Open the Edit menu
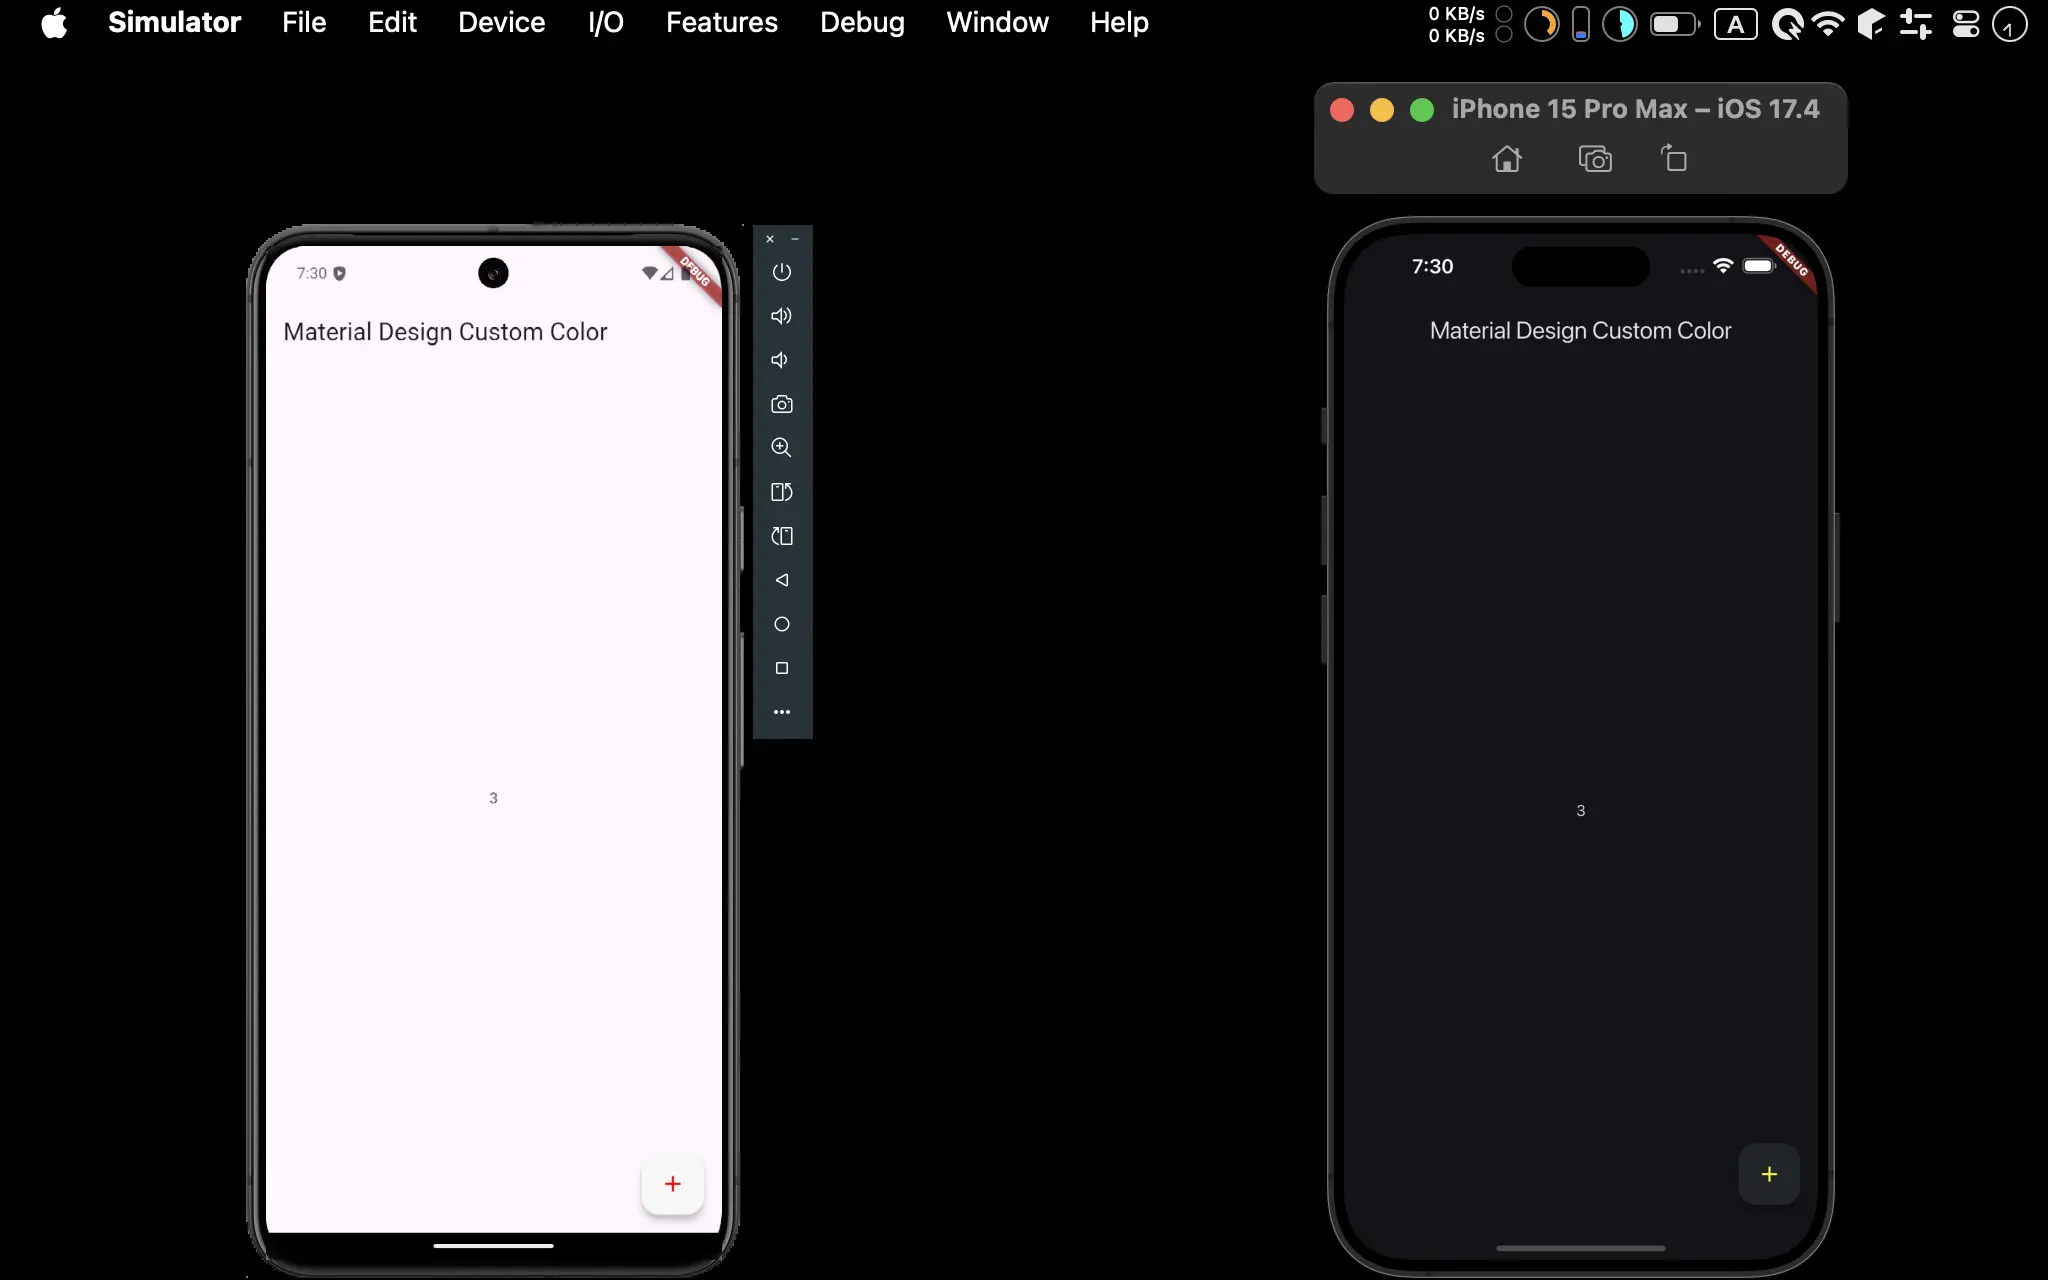Screen dimensions: 2048x1280 pyautogui.click(x=392, y=22)
